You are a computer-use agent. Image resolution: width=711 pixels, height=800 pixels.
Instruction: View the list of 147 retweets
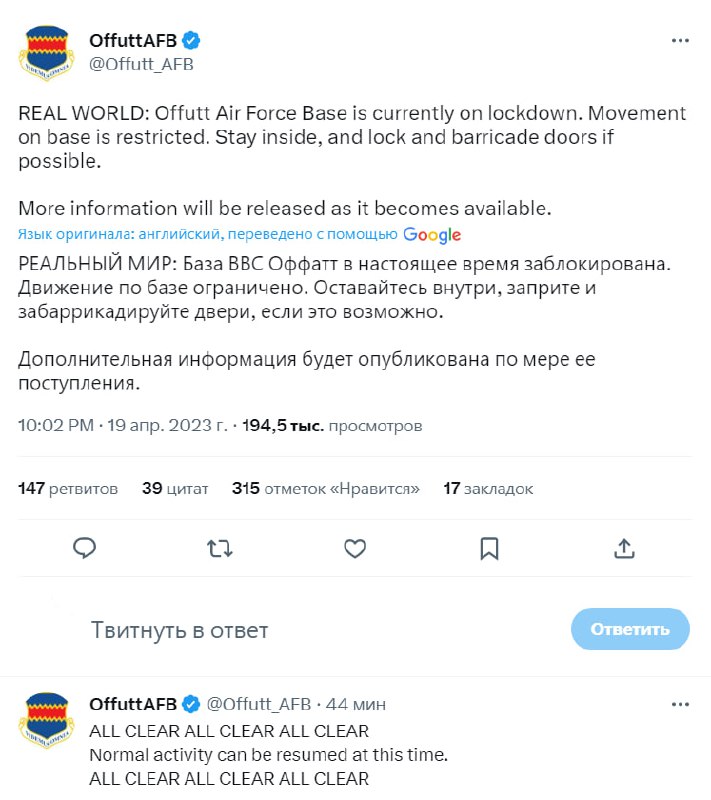tap(68, 489)
